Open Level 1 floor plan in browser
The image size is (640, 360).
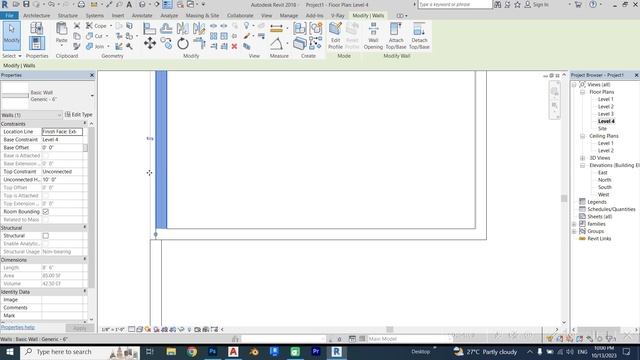605,99
